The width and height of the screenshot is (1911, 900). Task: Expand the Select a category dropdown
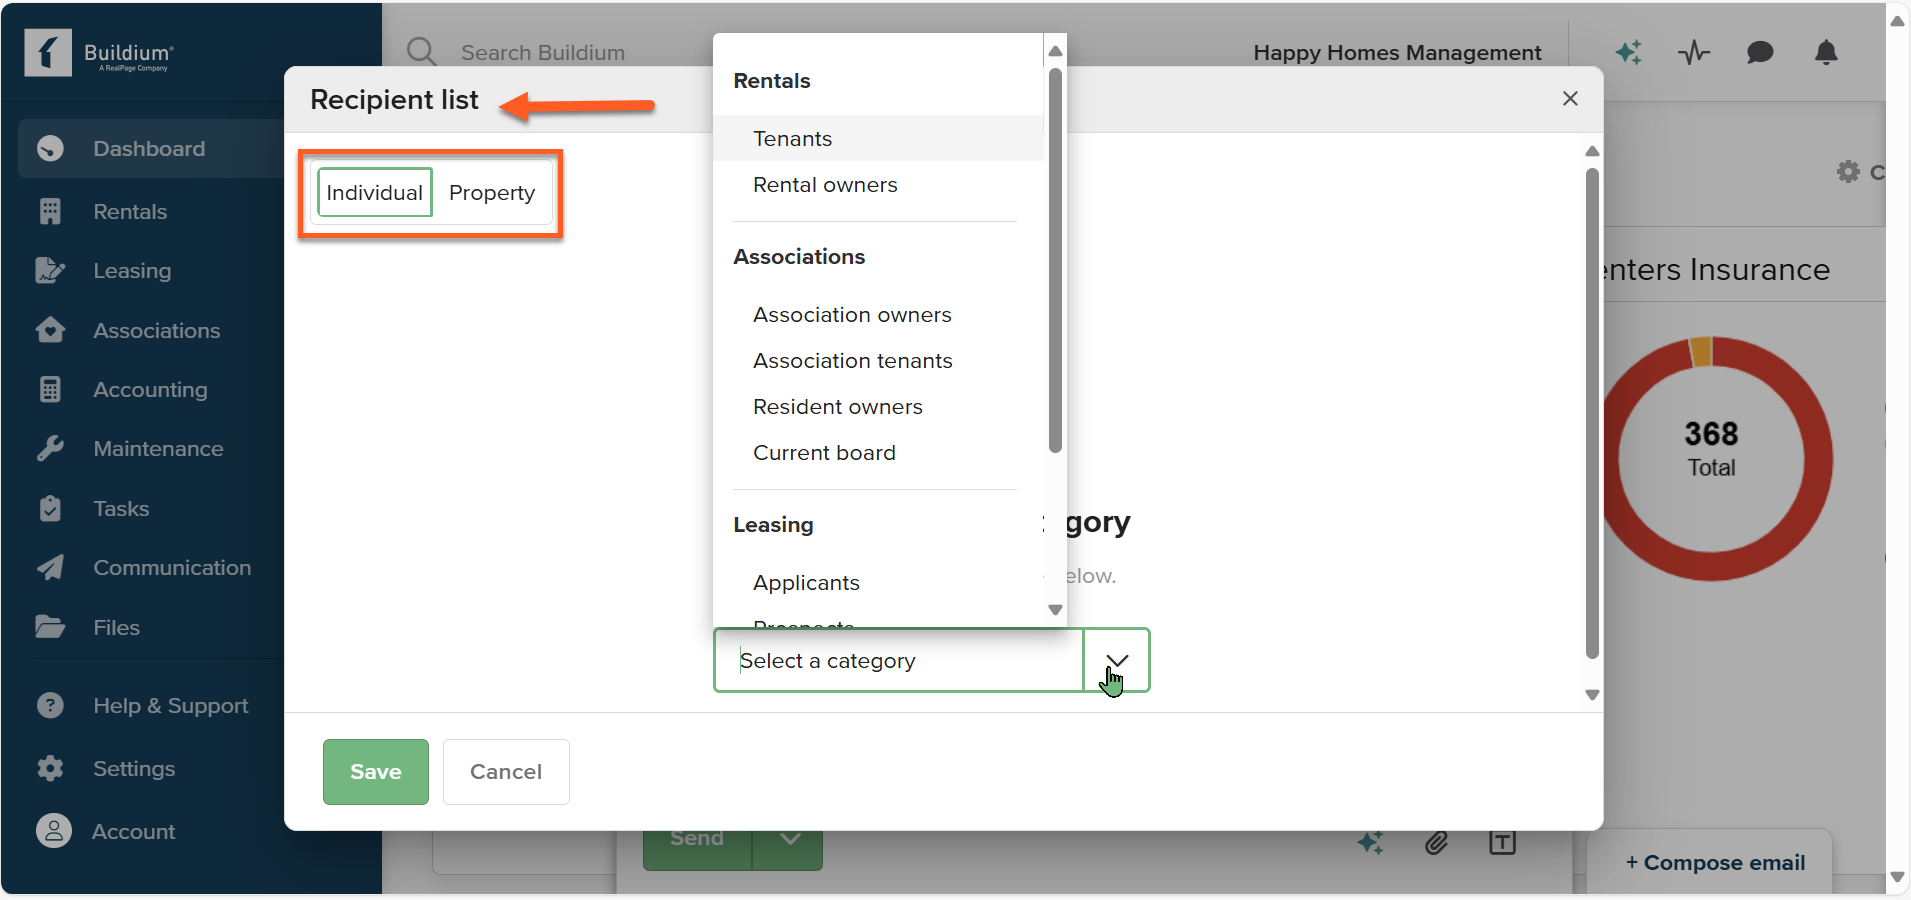coord(1116,660)
